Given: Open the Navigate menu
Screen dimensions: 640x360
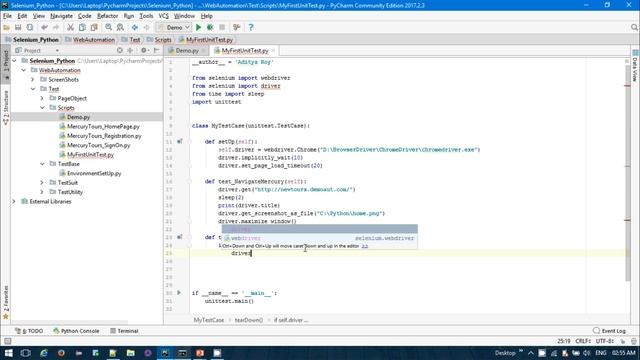Looking at the screenshot, I should tap(61, 16).
